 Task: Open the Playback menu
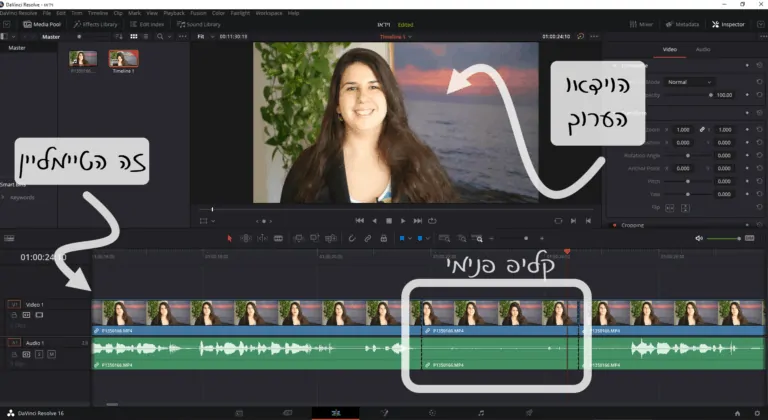(x=174, y=13)
